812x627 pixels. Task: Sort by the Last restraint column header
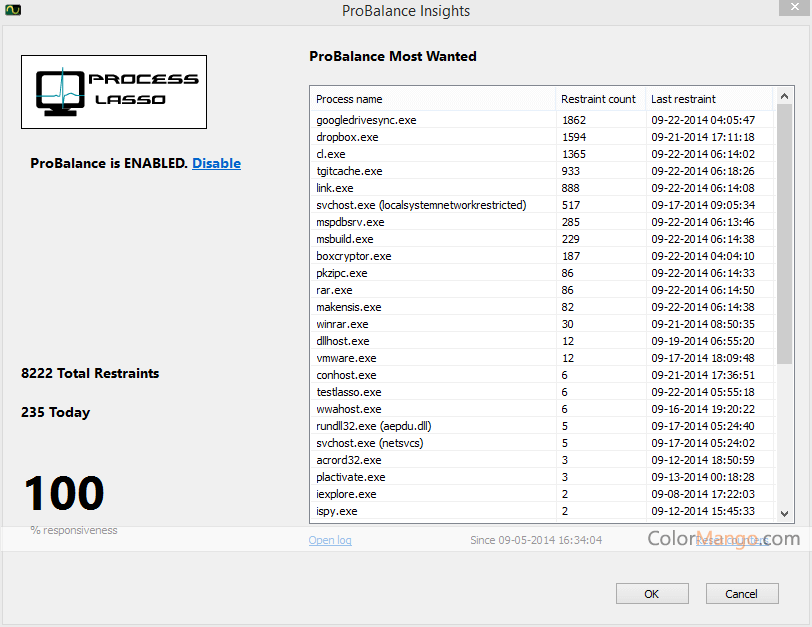pyautogui.click(x=710, y=99)
